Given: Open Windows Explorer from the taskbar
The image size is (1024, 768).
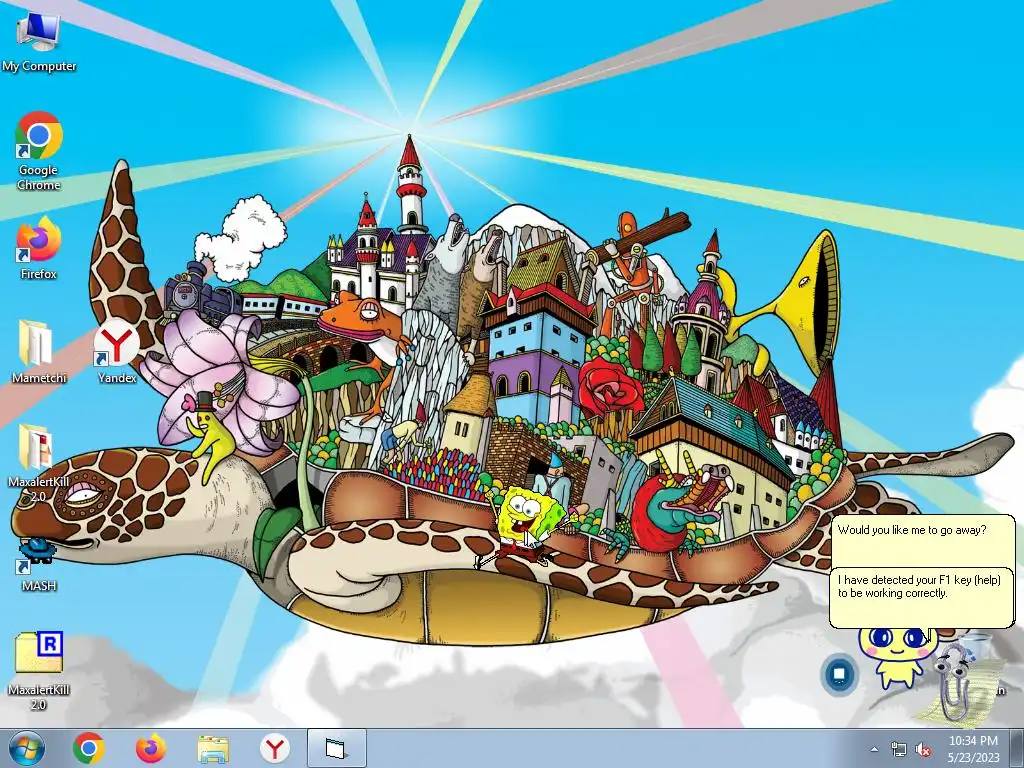Looking at the screenshot, I should [x=213, y=749].
